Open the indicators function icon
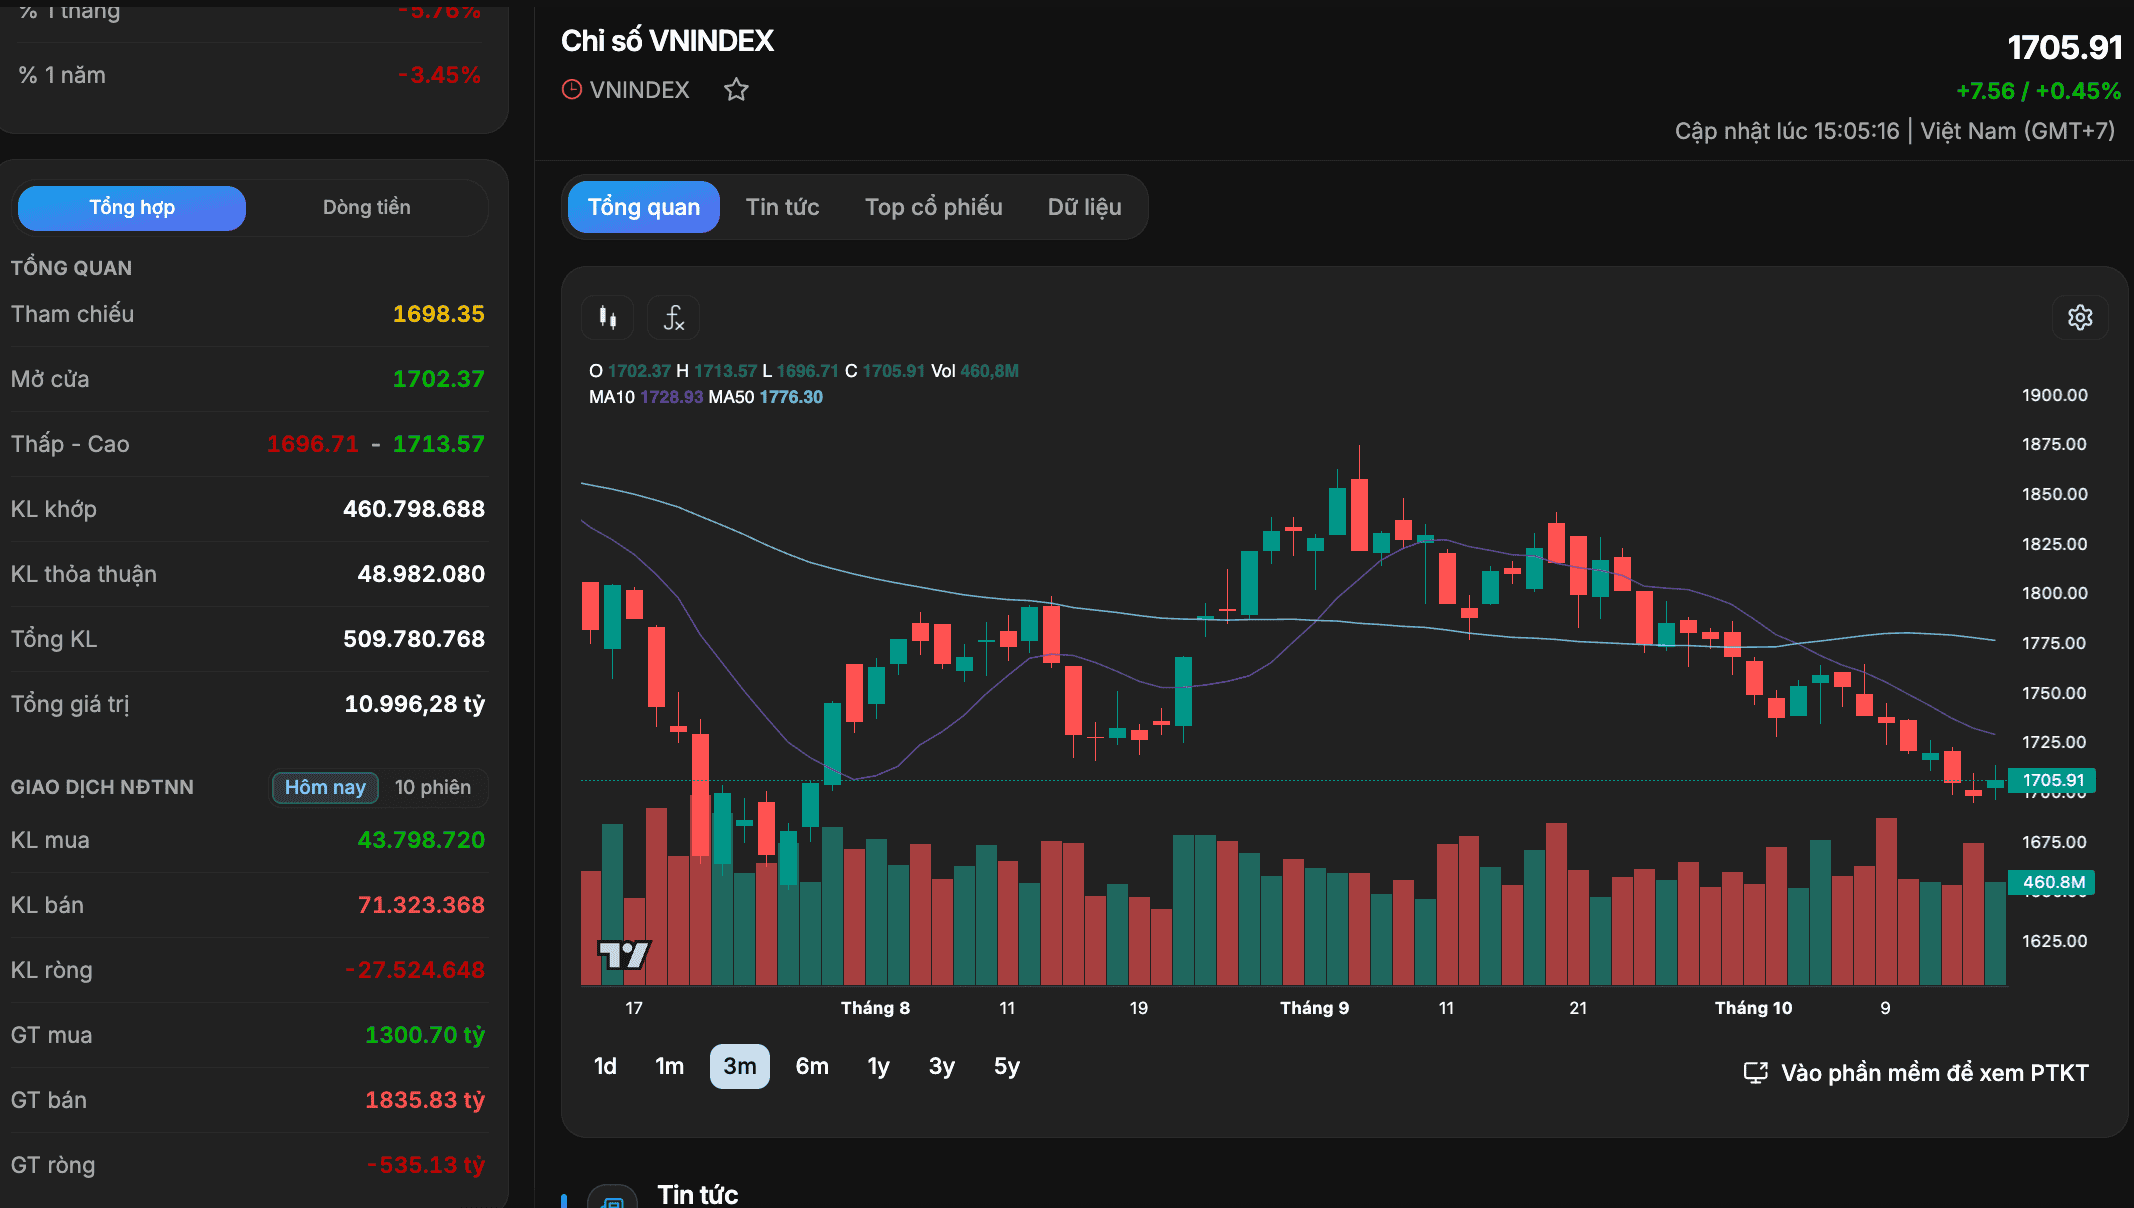 click(x=673, y=318)
